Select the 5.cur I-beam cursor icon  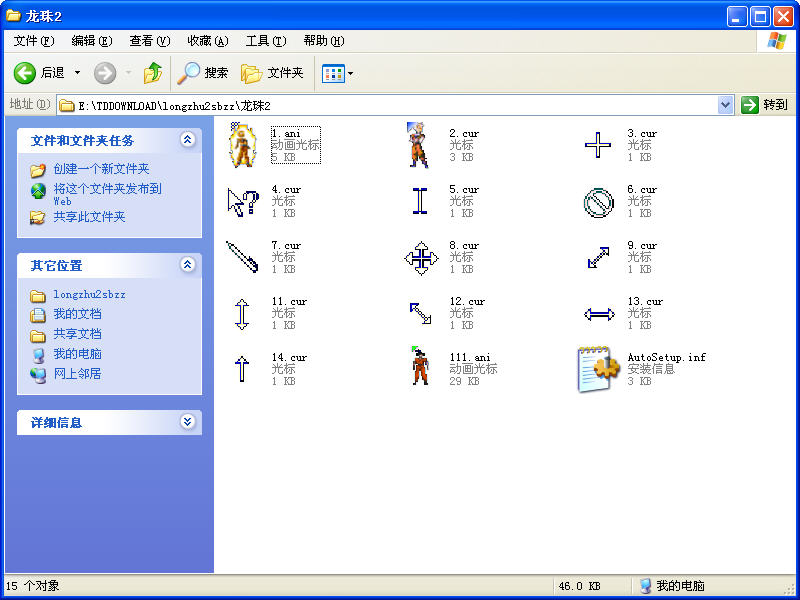tap(419, 201)
